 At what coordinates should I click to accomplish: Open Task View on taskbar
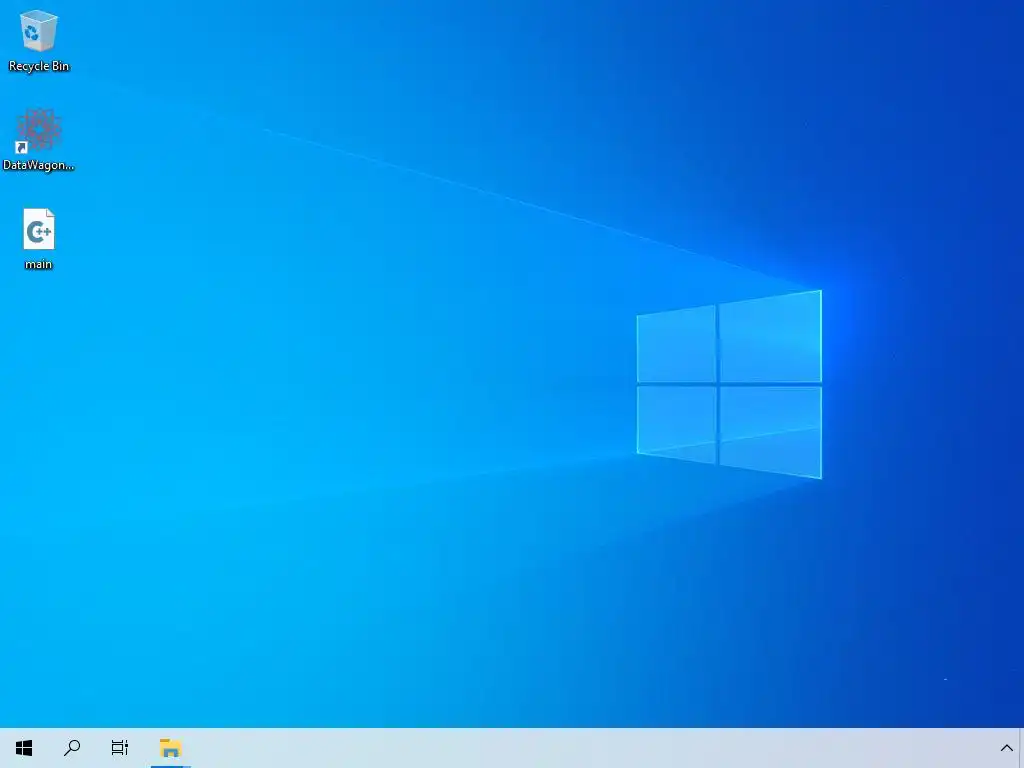pyautogui.click(x=120, y=748)
